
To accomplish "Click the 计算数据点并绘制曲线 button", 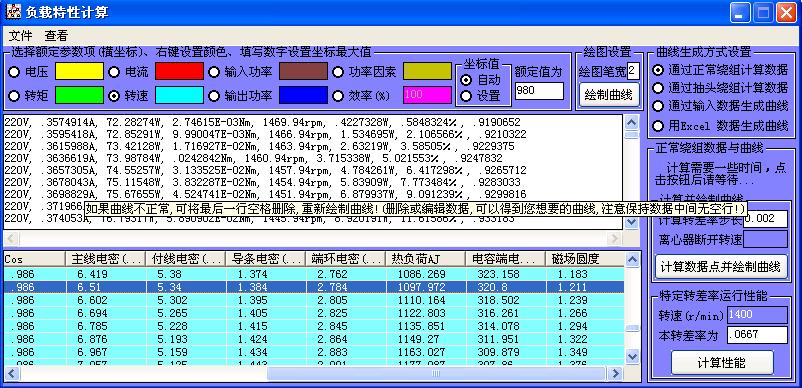I will tap(722, 266).
